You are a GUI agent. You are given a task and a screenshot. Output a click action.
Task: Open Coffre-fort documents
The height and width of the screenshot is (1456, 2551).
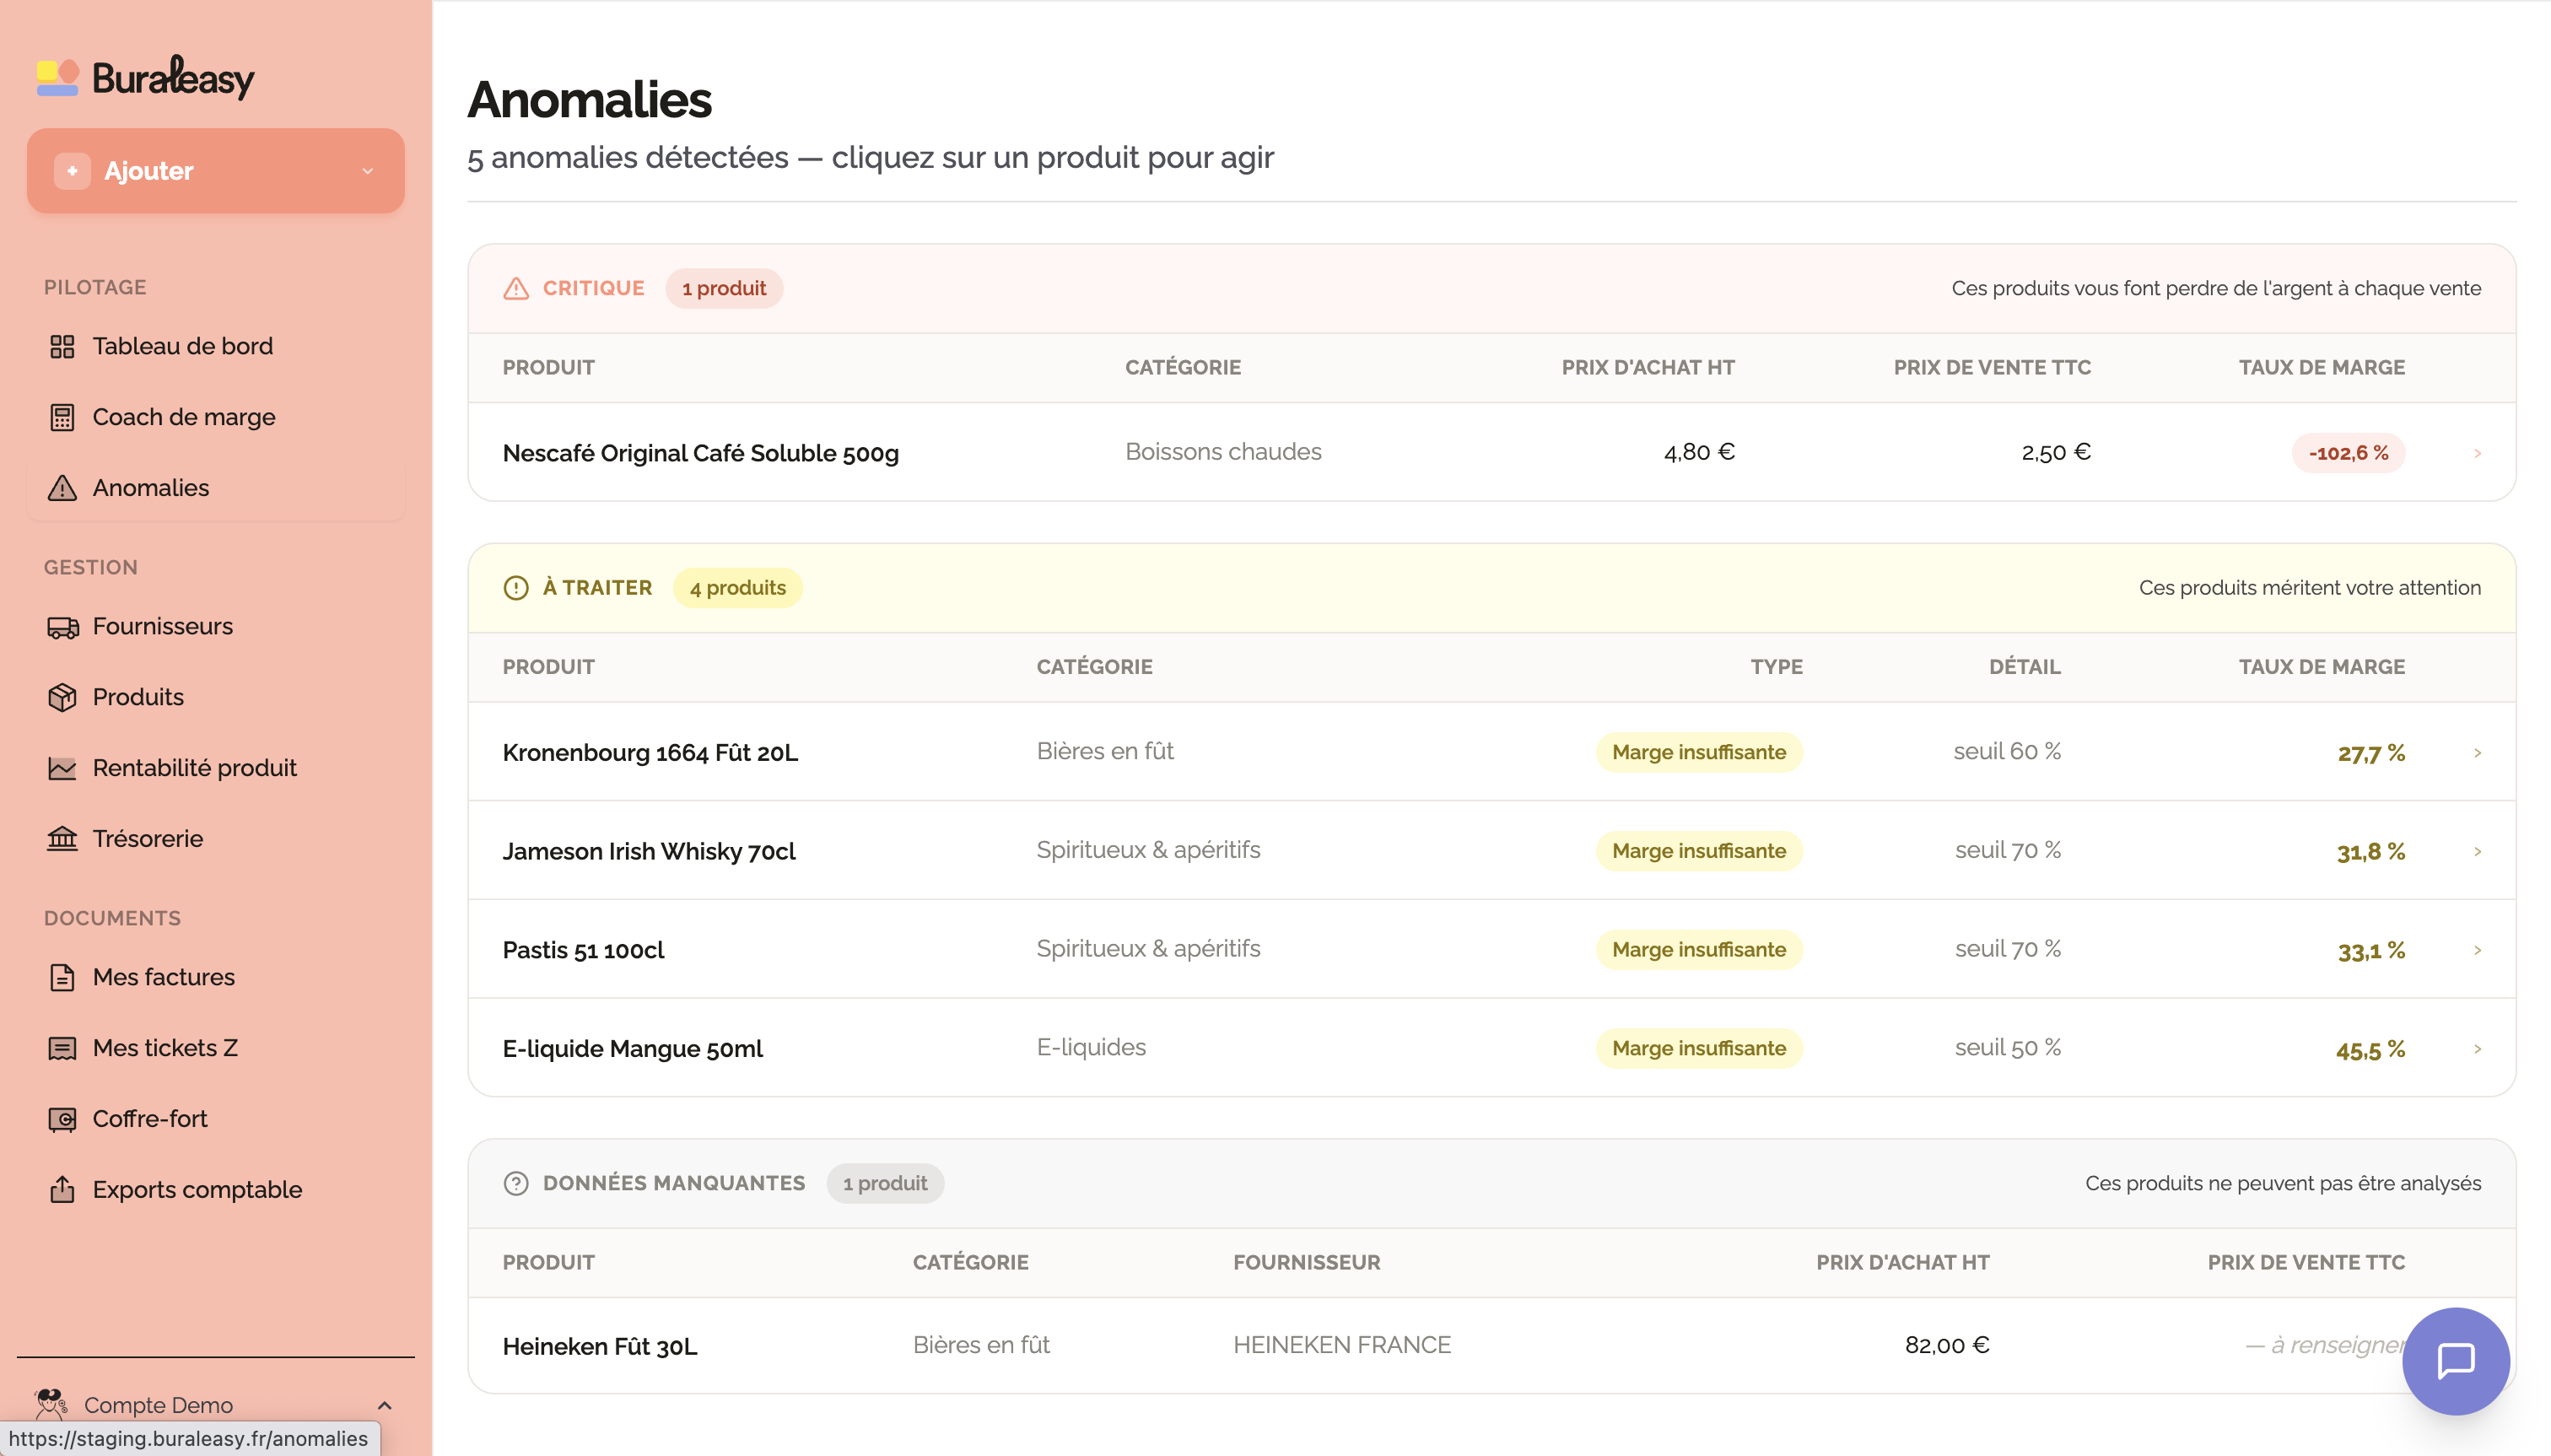(x=215, y=1119)
